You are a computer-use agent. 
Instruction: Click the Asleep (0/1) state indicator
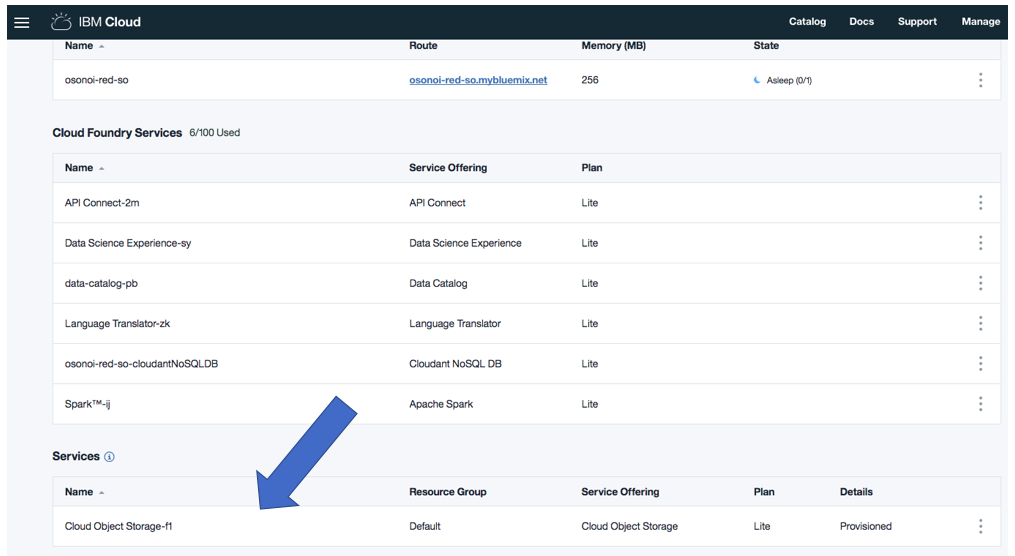pyautogui.click(x=783, y=80)
